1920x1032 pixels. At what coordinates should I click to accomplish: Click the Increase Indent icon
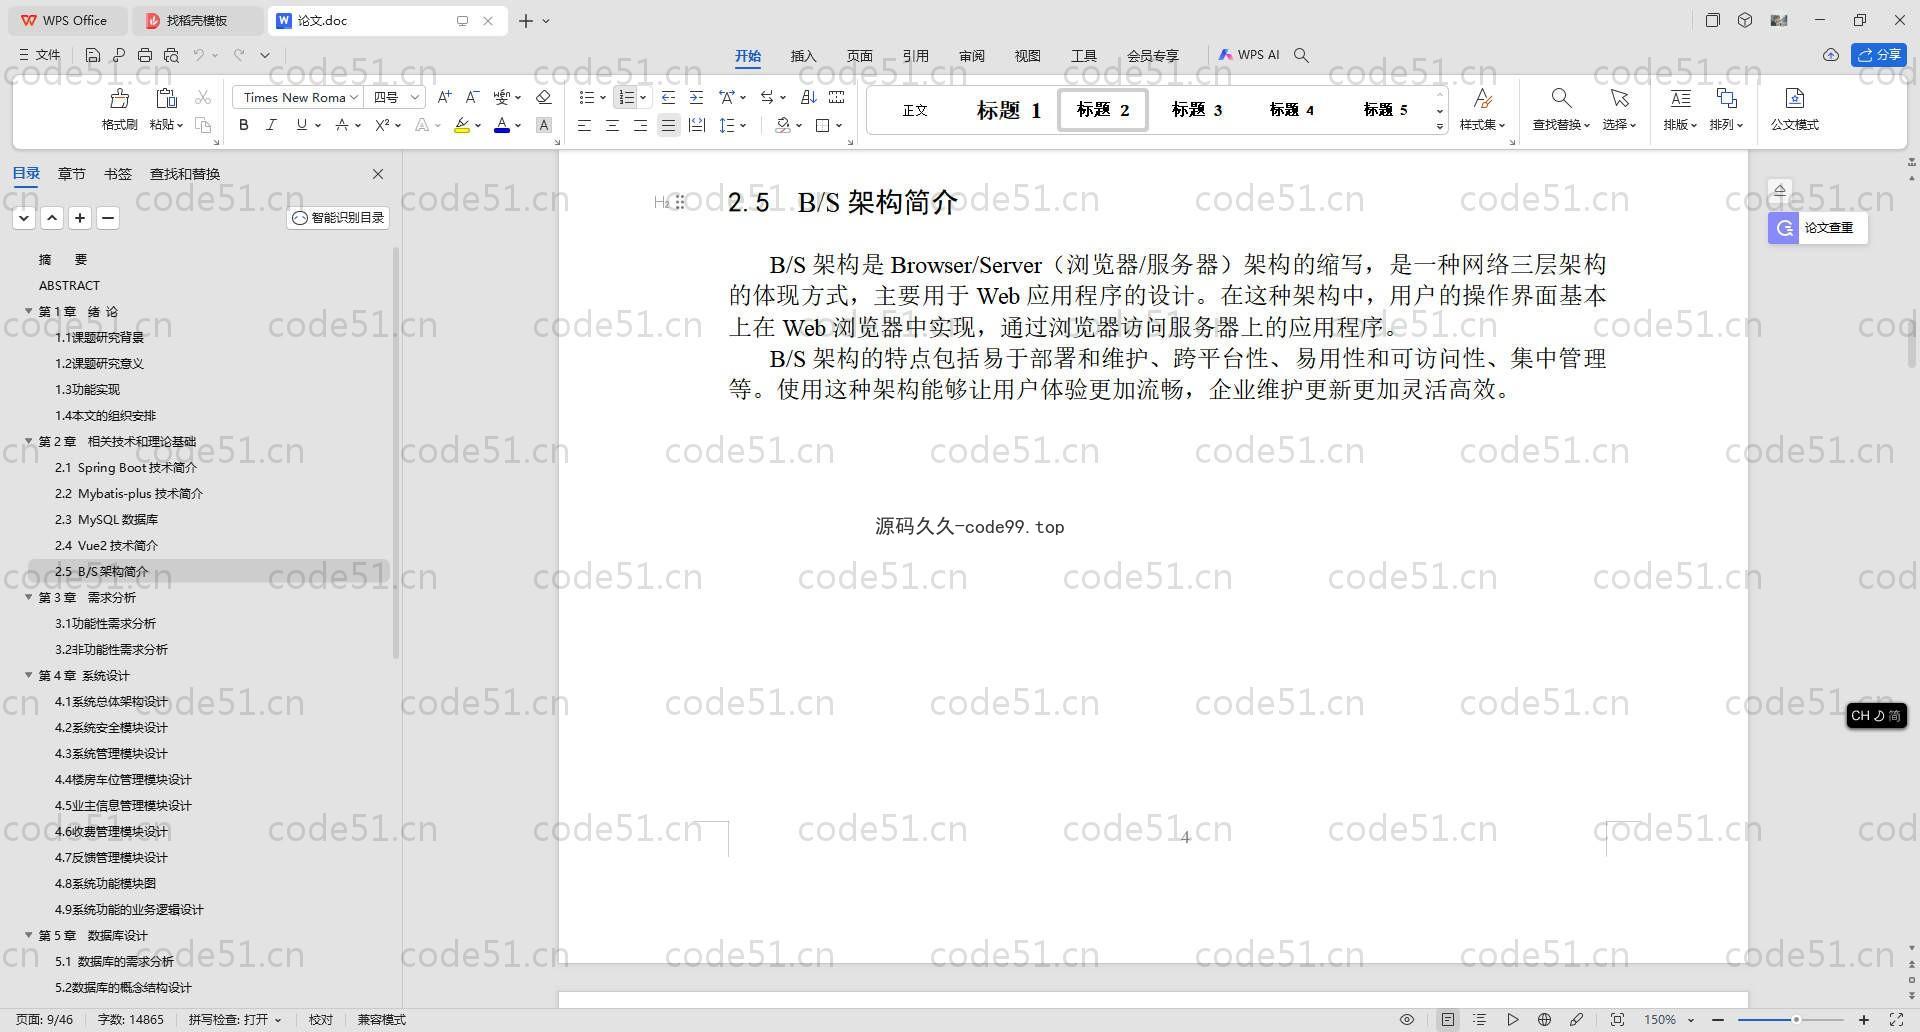(696, 97)
